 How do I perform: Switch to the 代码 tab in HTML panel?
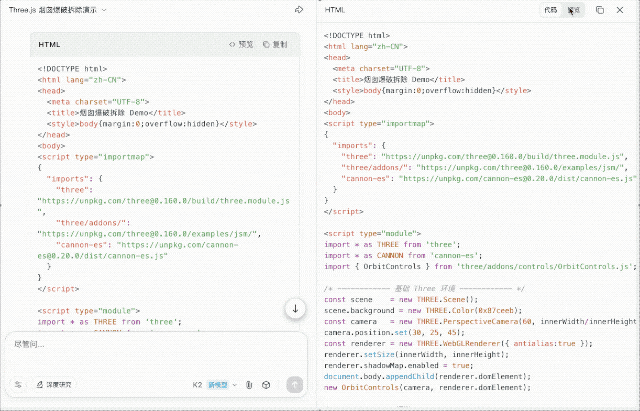coord(551,10)
